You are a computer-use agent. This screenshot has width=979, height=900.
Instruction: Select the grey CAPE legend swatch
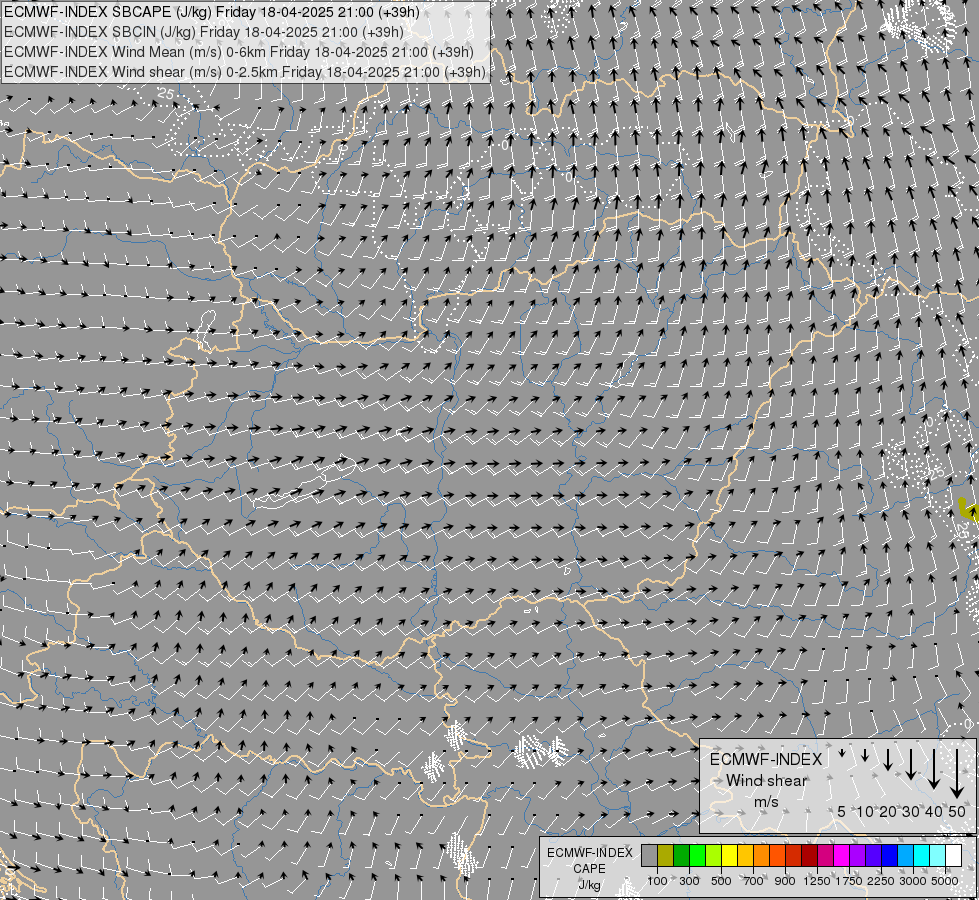pos(649,856)
